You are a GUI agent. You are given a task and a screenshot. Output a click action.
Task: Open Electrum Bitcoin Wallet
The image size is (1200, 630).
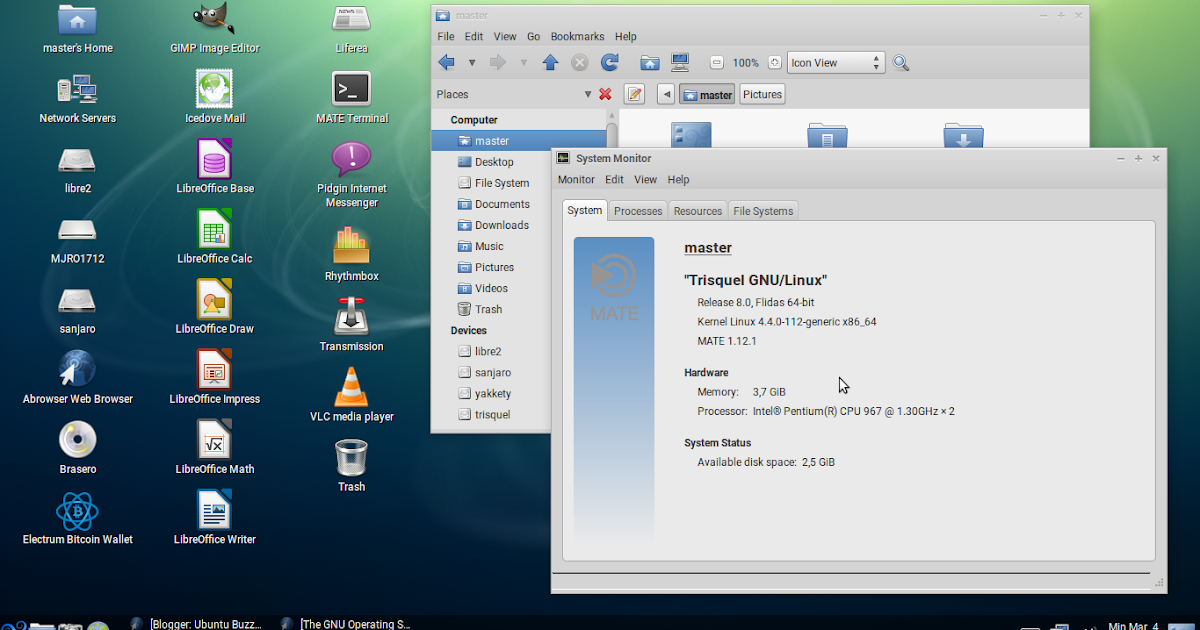(x=77, y=511)
